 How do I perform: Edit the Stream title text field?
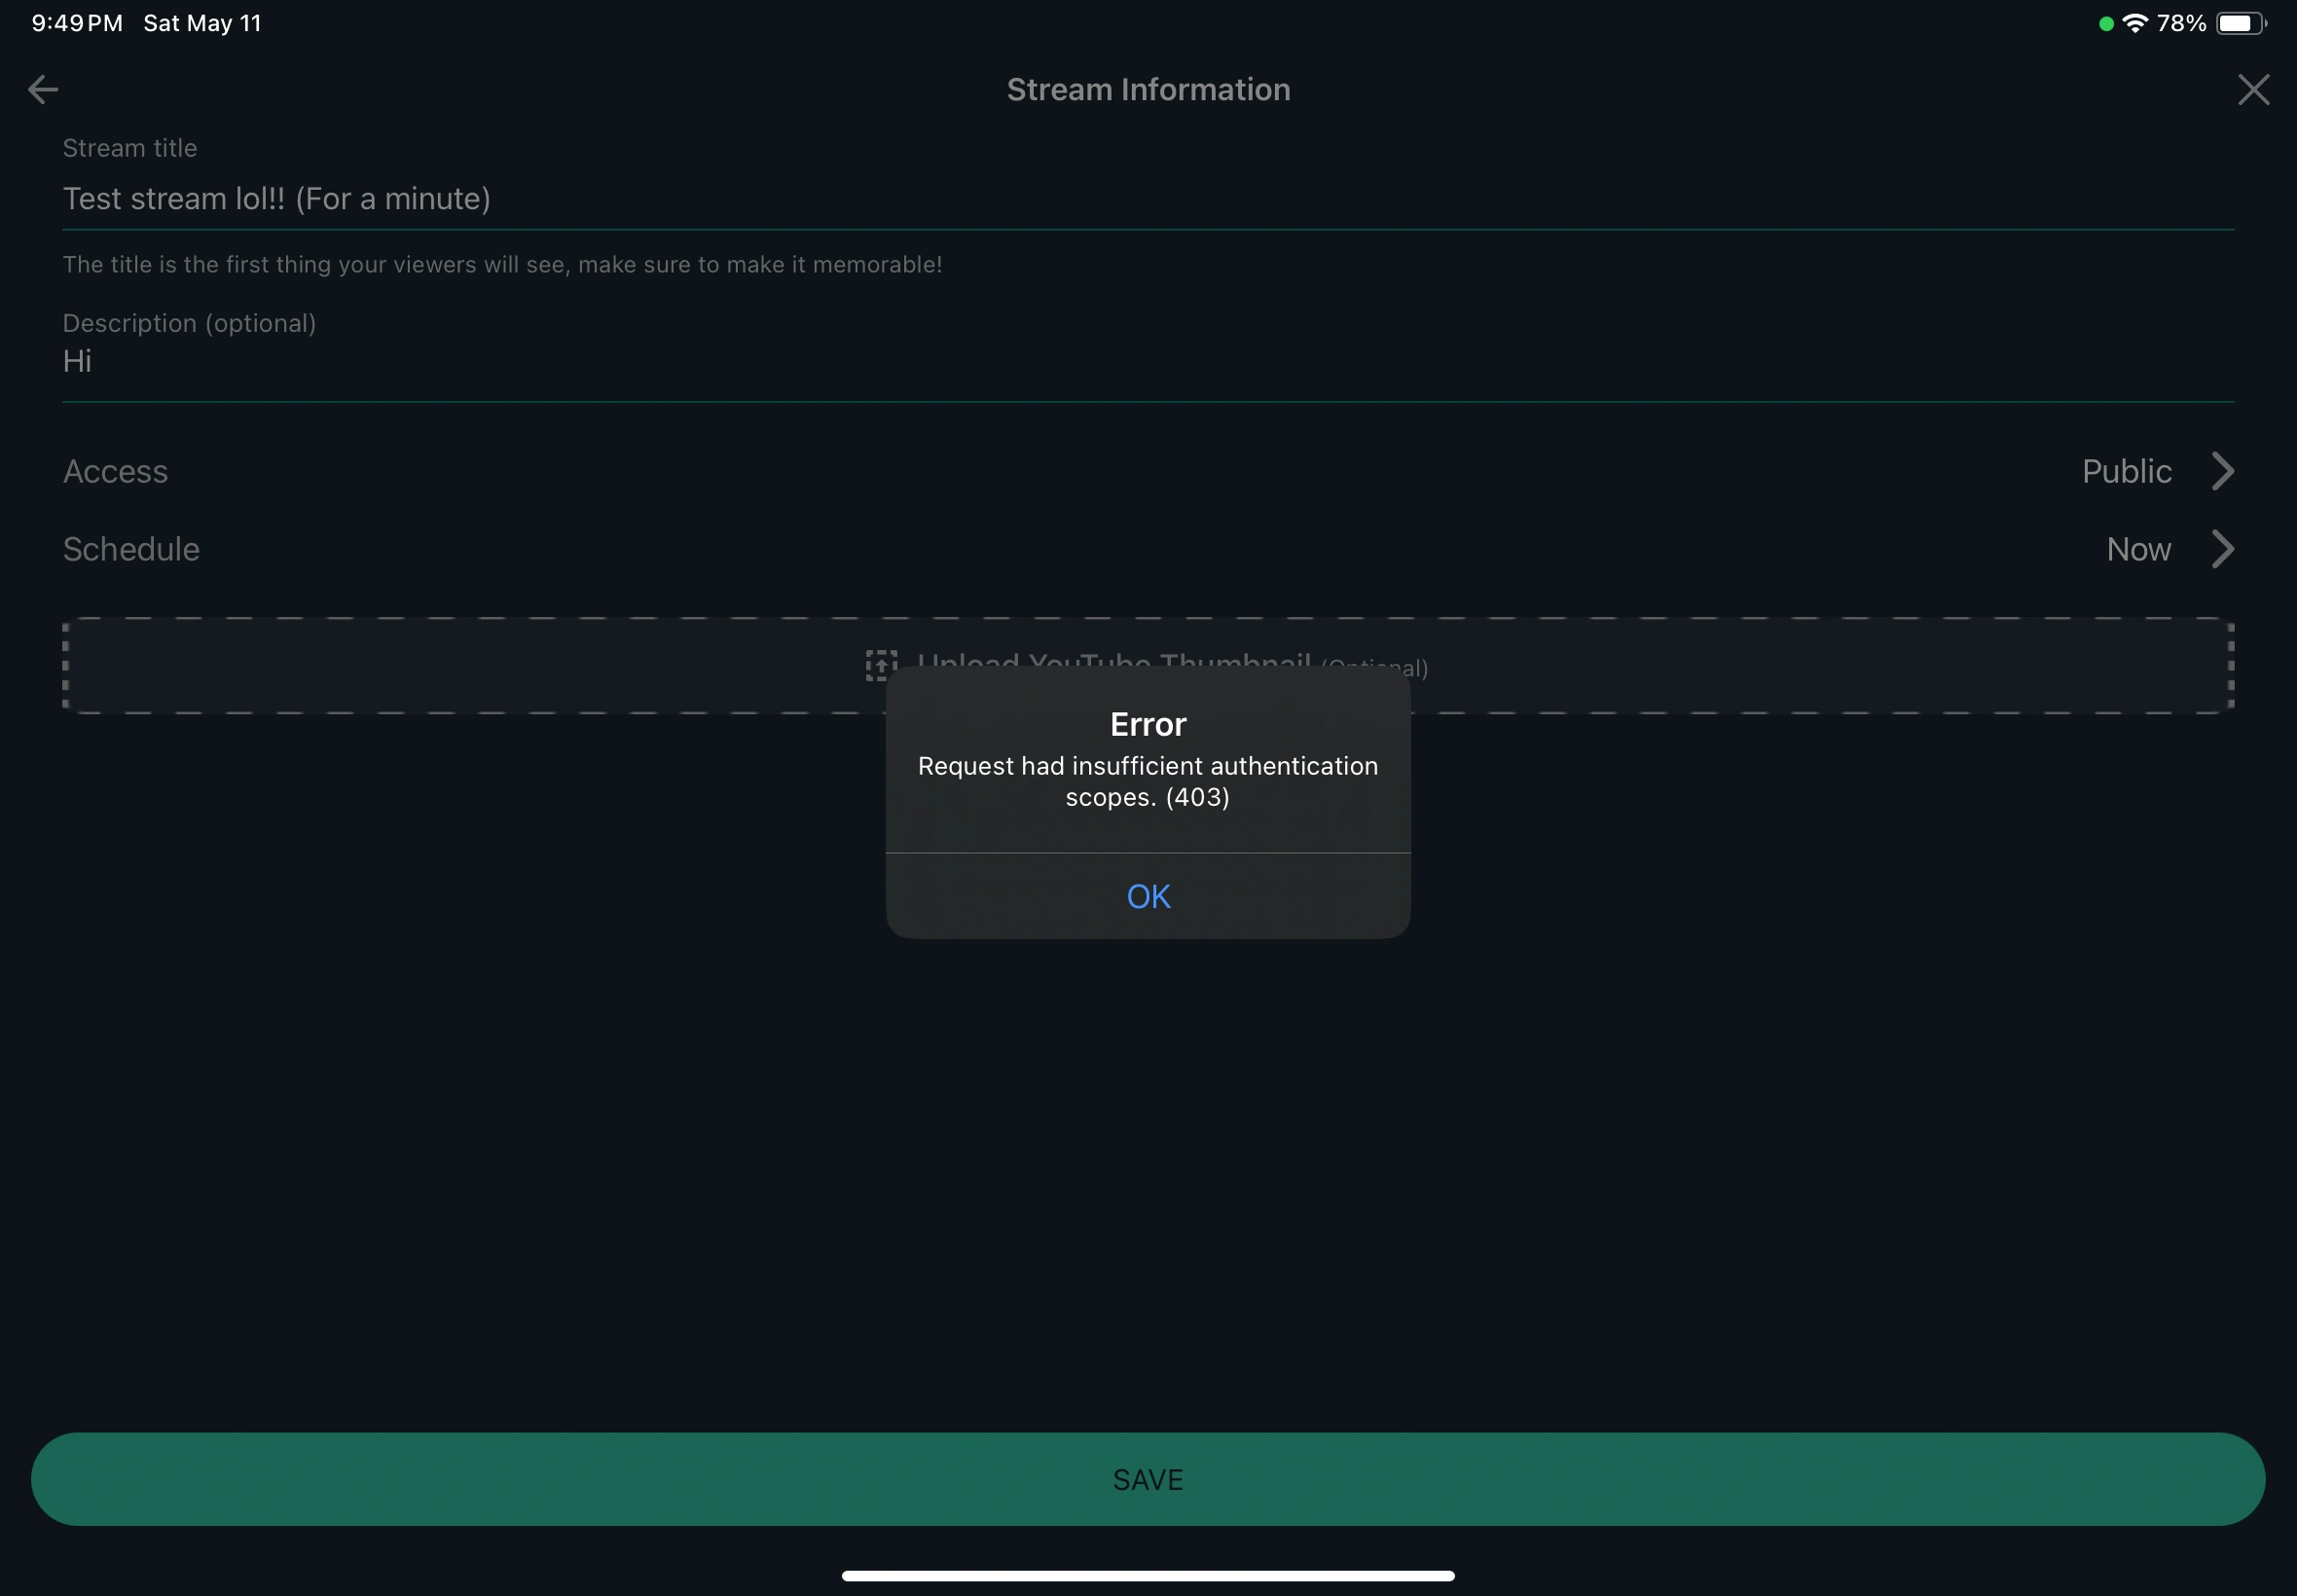pos(276,199)
